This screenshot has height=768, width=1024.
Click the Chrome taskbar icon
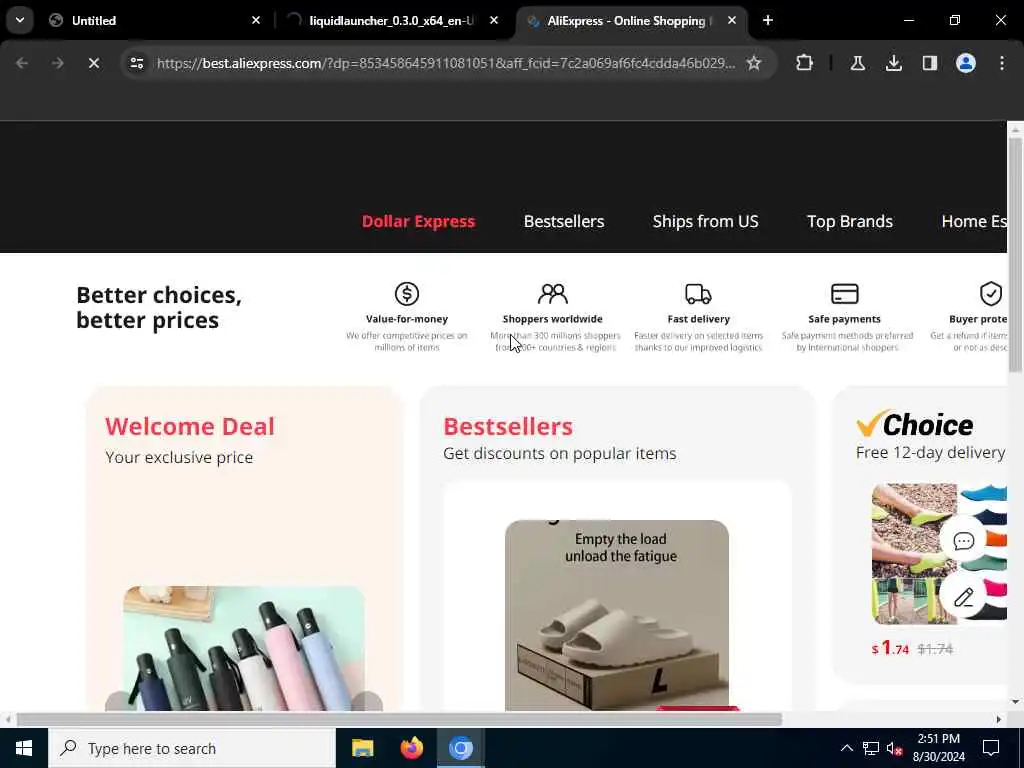tap(460, 748)
